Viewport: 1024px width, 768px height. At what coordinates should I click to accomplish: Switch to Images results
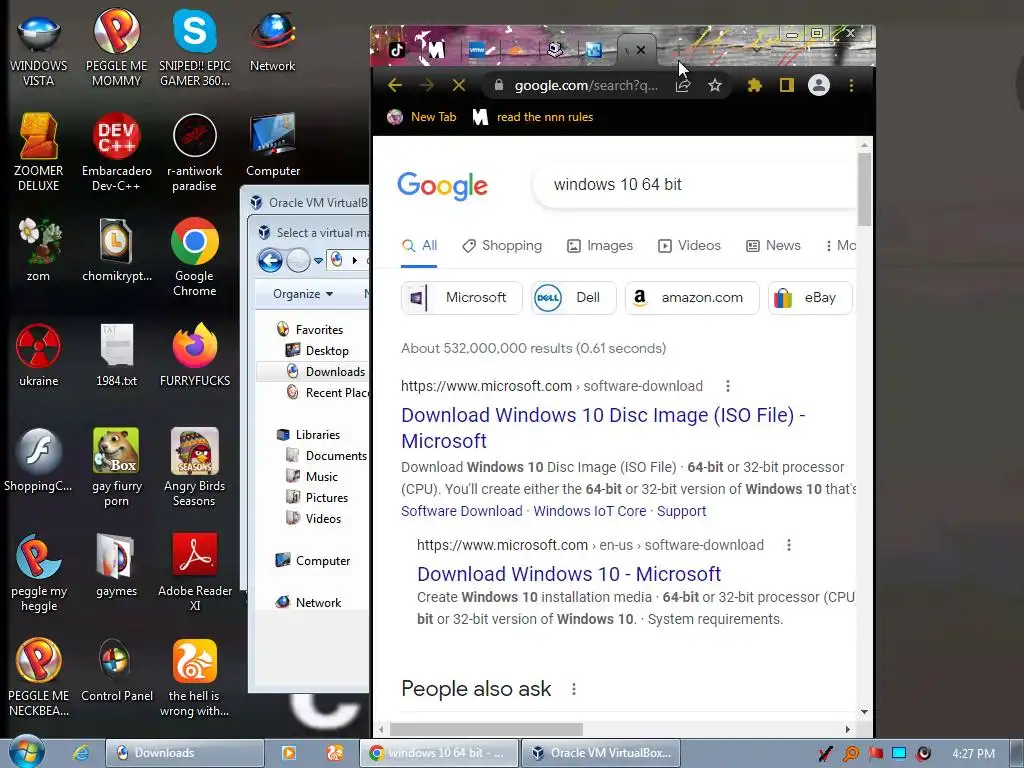pyautogui.click(x=600, y=246)
